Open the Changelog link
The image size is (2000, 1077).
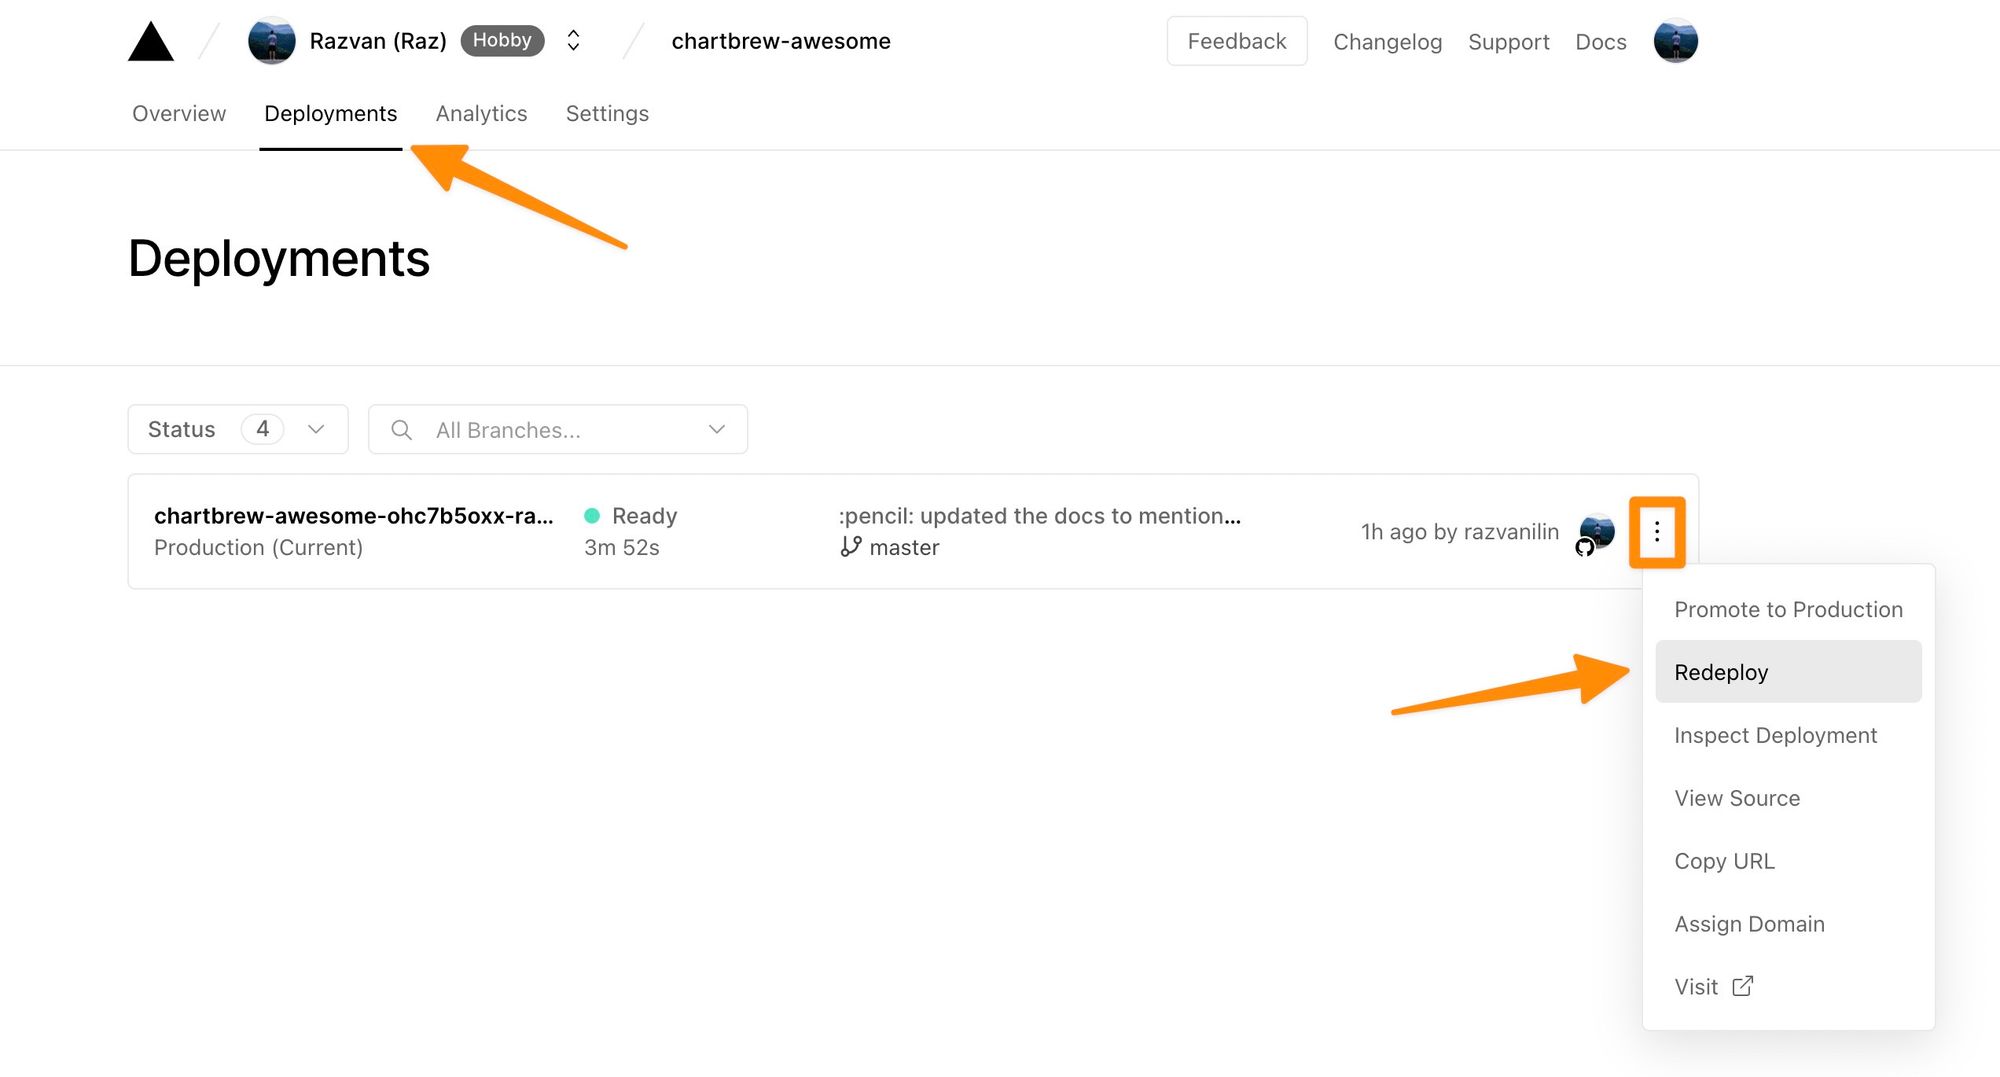tap(1387, 42)
